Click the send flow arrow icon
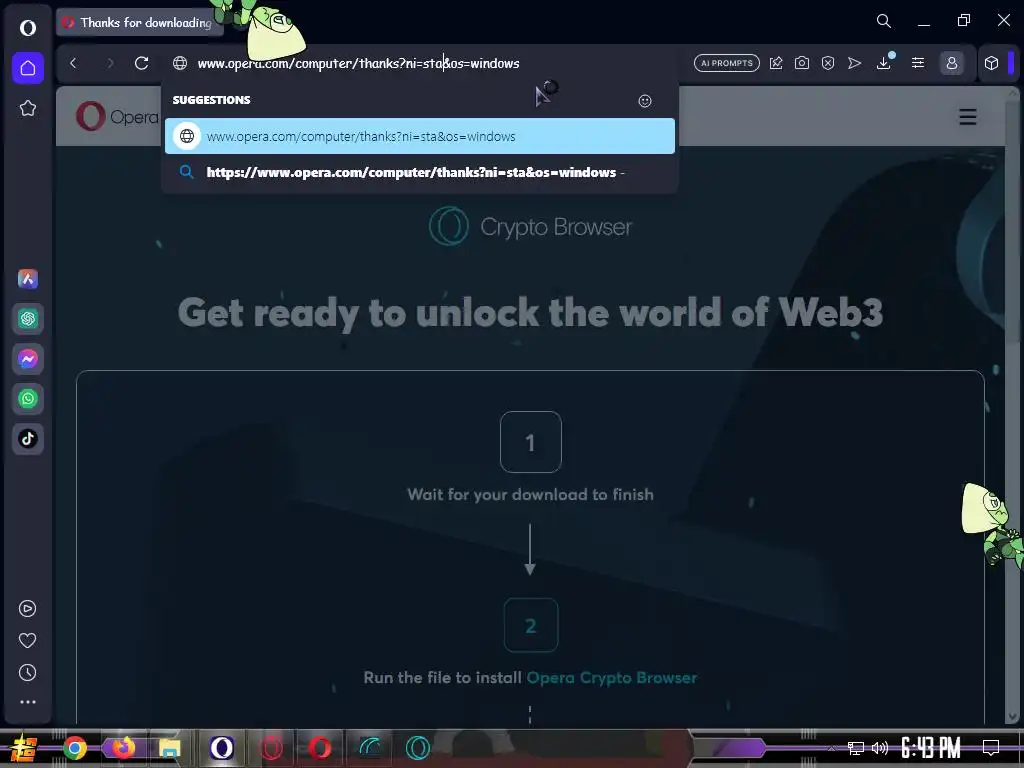This screenshot has height=768, width=1024. [854, 63]
